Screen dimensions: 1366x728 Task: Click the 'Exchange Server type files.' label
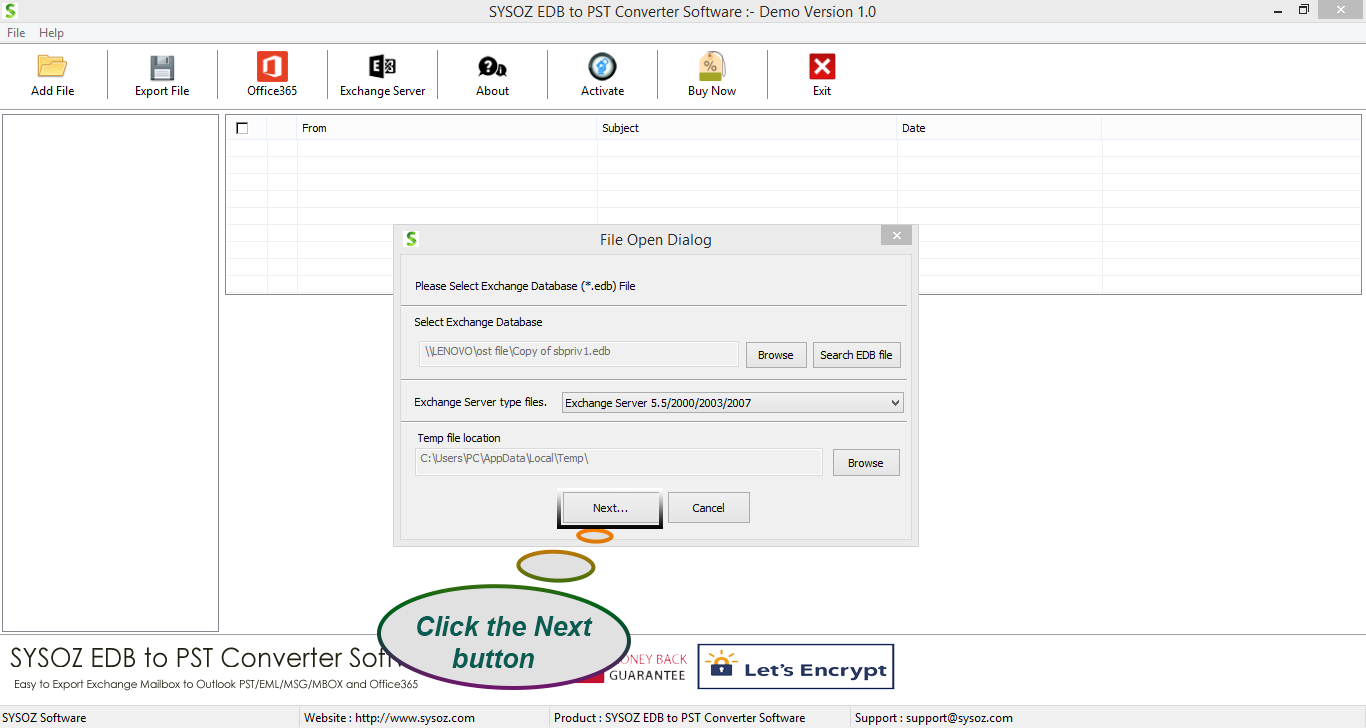[x=481, y=402]
